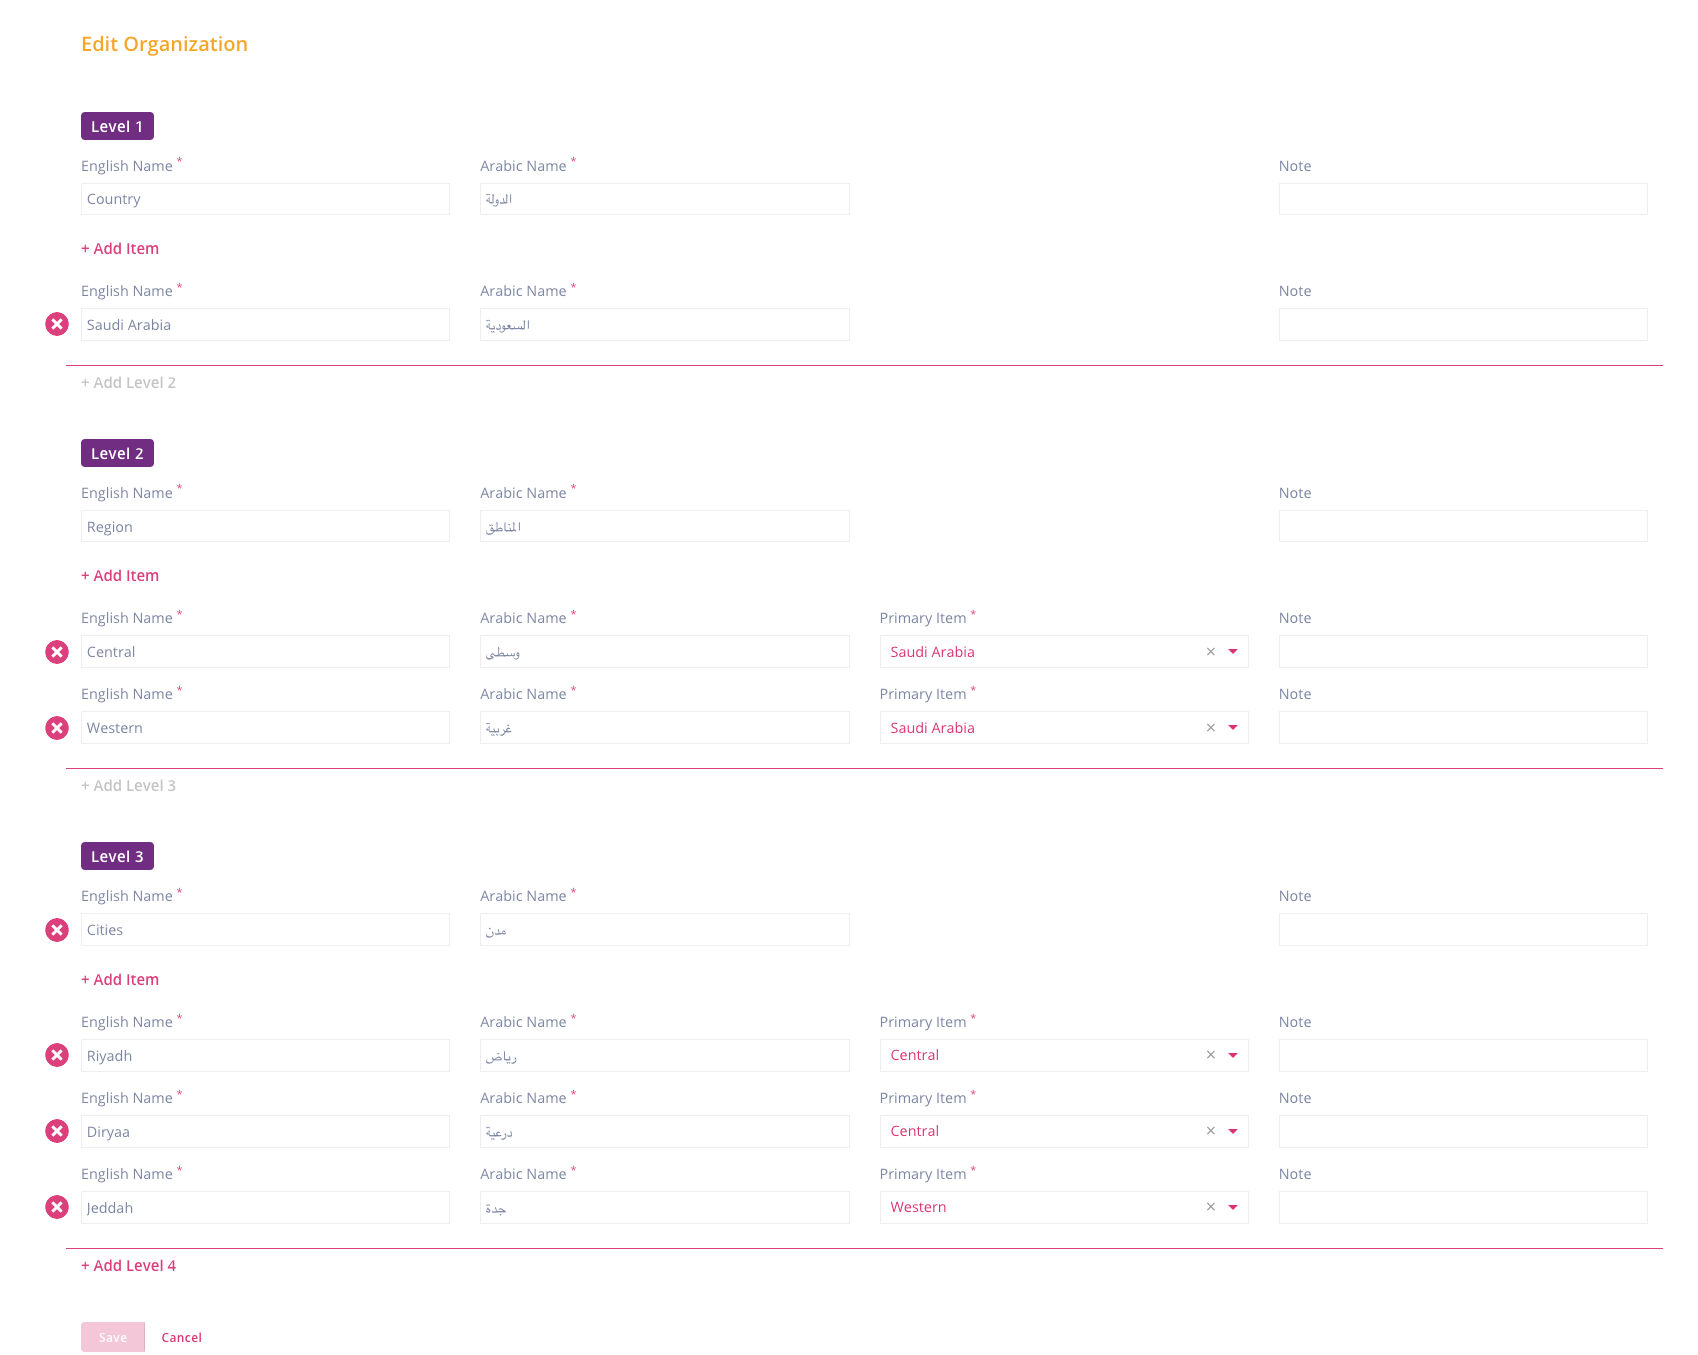Viewport: 1698px width, 1355px height.
Task: Click the disabled Add Level 3 link
Action: (128, 785)
